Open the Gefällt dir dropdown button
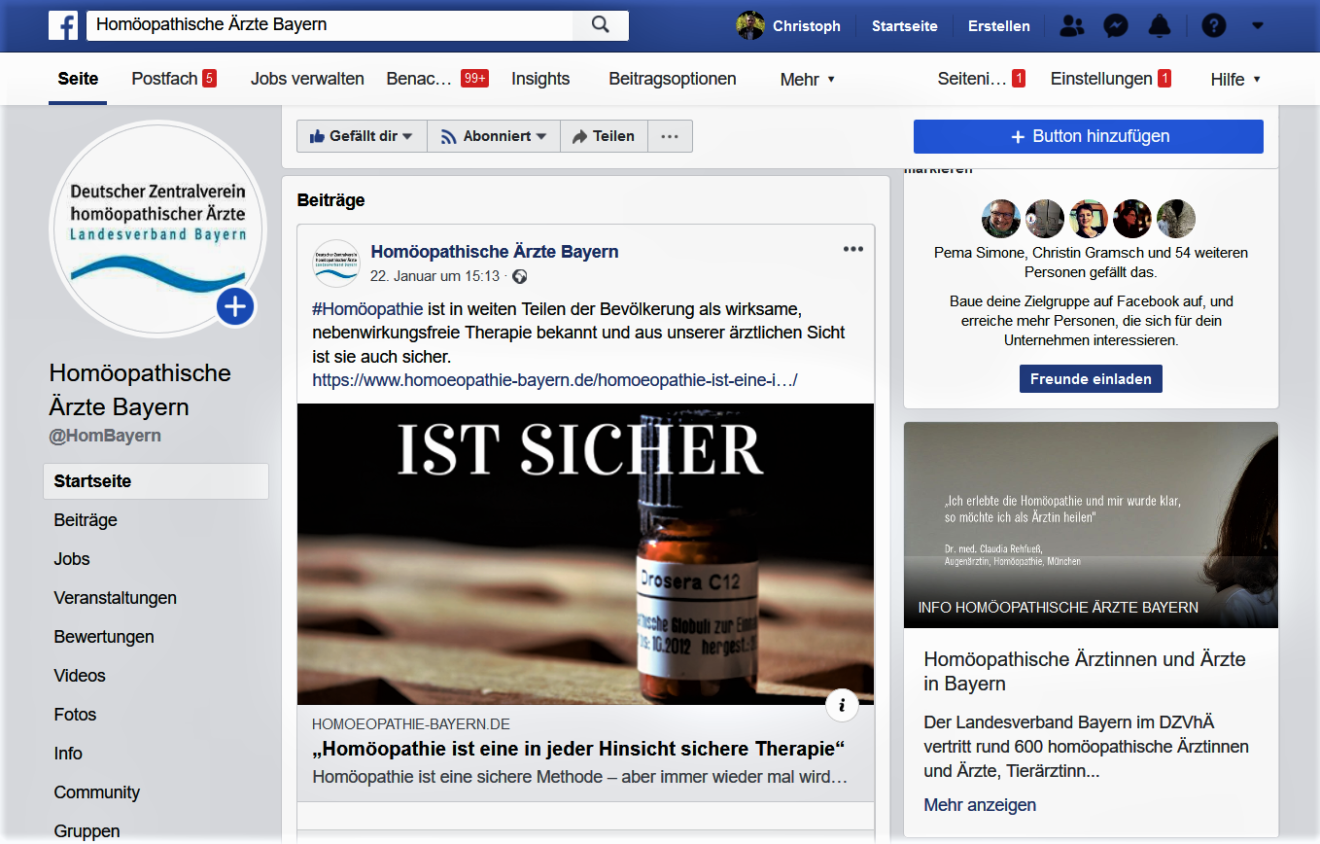The width and height of the screenshot is (1320, 844). click(362, 136)
